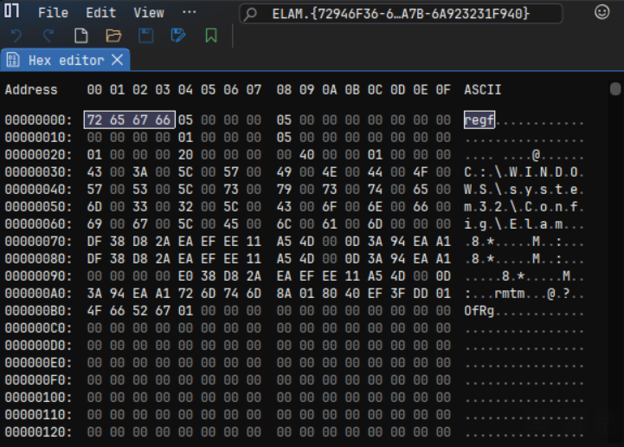Screen dimensions: 624x447
Task: Click the 'rmtm' ASCII text
Action: coord(509,294)
